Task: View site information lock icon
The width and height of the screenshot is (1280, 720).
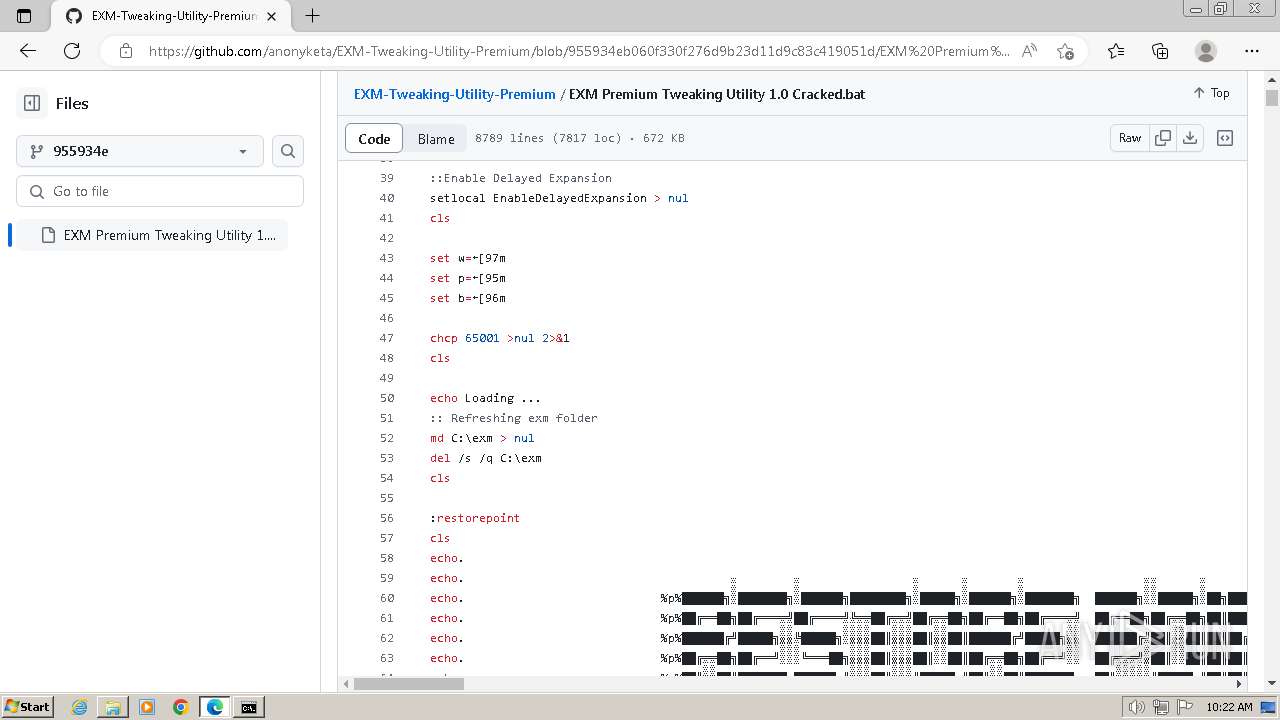Action: click(125, 51)
